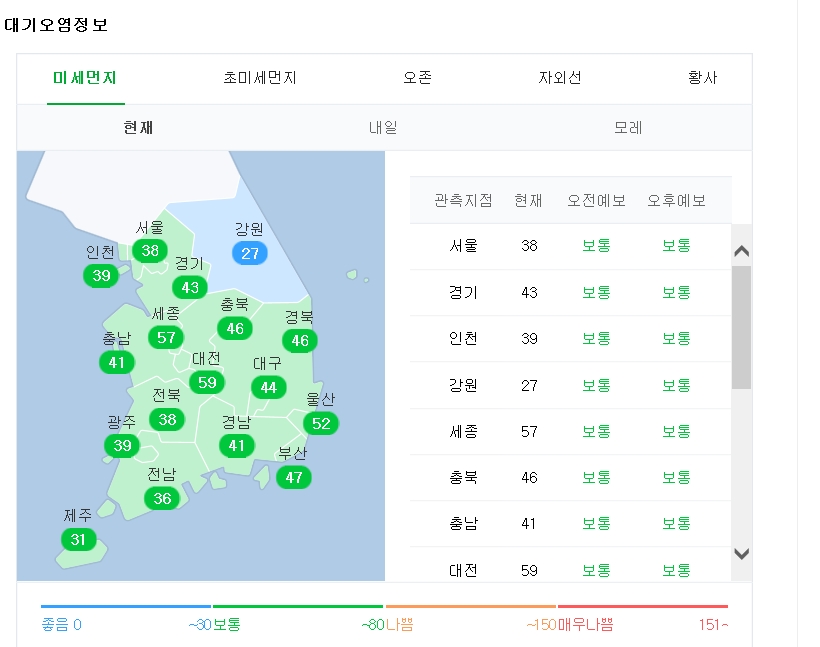Click the 전북 map marker showing 38

167,419
